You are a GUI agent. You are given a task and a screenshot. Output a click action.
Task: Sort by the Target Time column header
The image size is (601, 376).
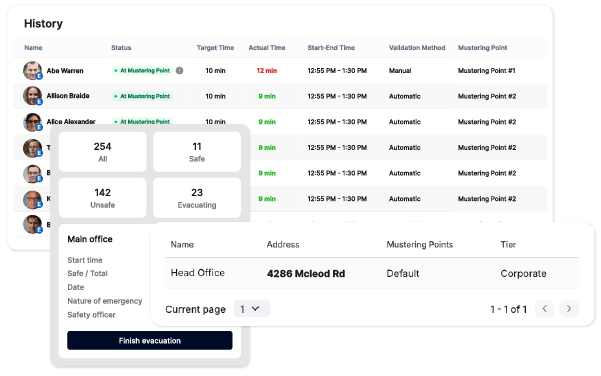click(x=215, y=48)
